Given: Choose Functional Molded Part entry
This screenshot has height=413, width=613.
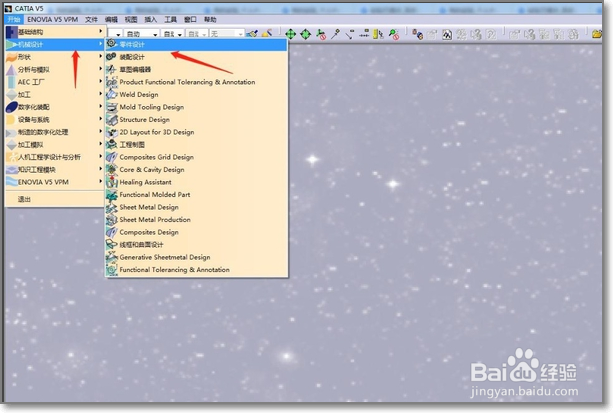Looking at the screenshot, I should pos(197,195).
